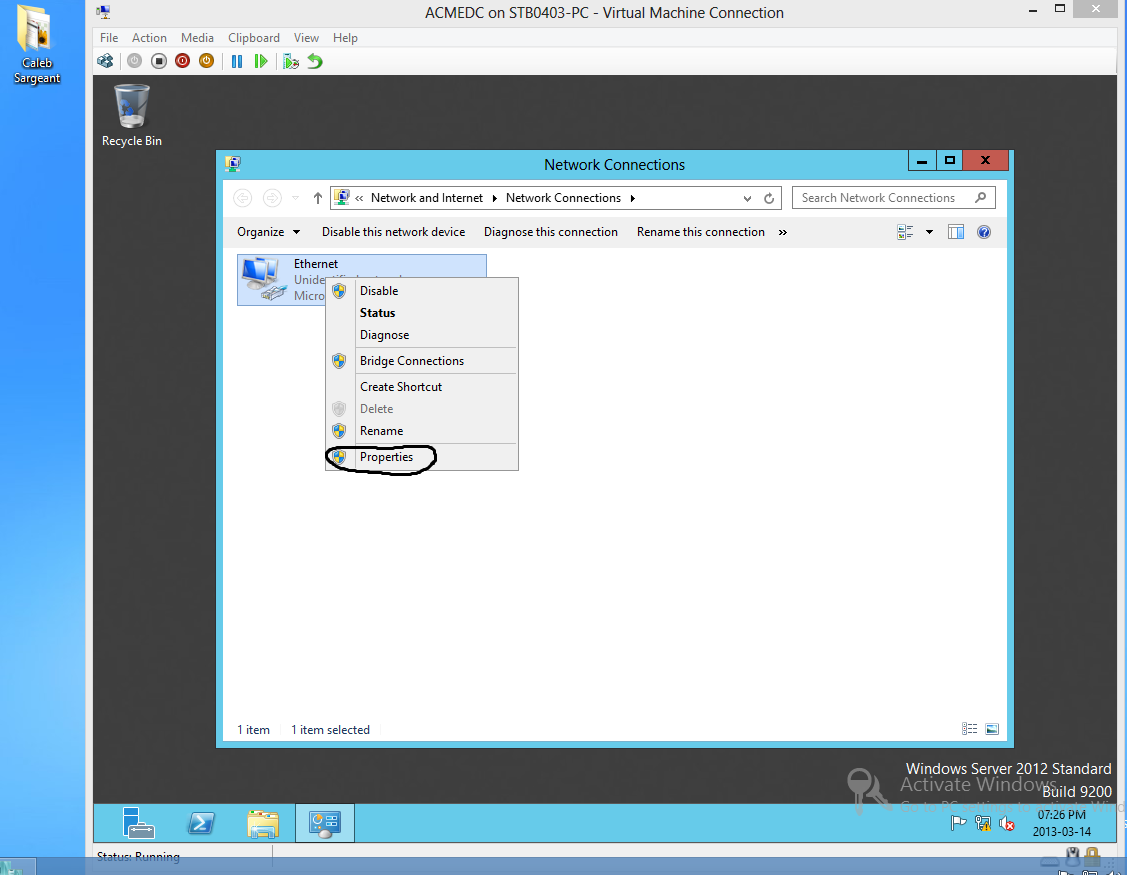This screenshot has width=1127, height=875.
Task: Choose Diagnose from context menu
Action: pyautogui.click(x=422, y=335)
